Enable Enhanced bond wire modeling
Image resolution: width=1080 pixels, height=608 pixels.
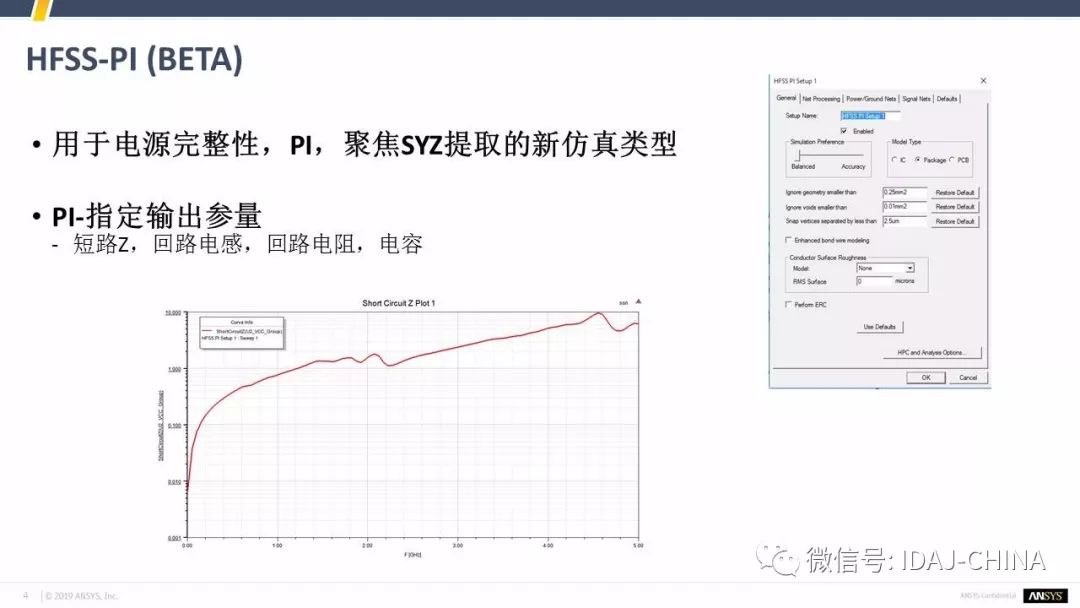click(789, 240)
